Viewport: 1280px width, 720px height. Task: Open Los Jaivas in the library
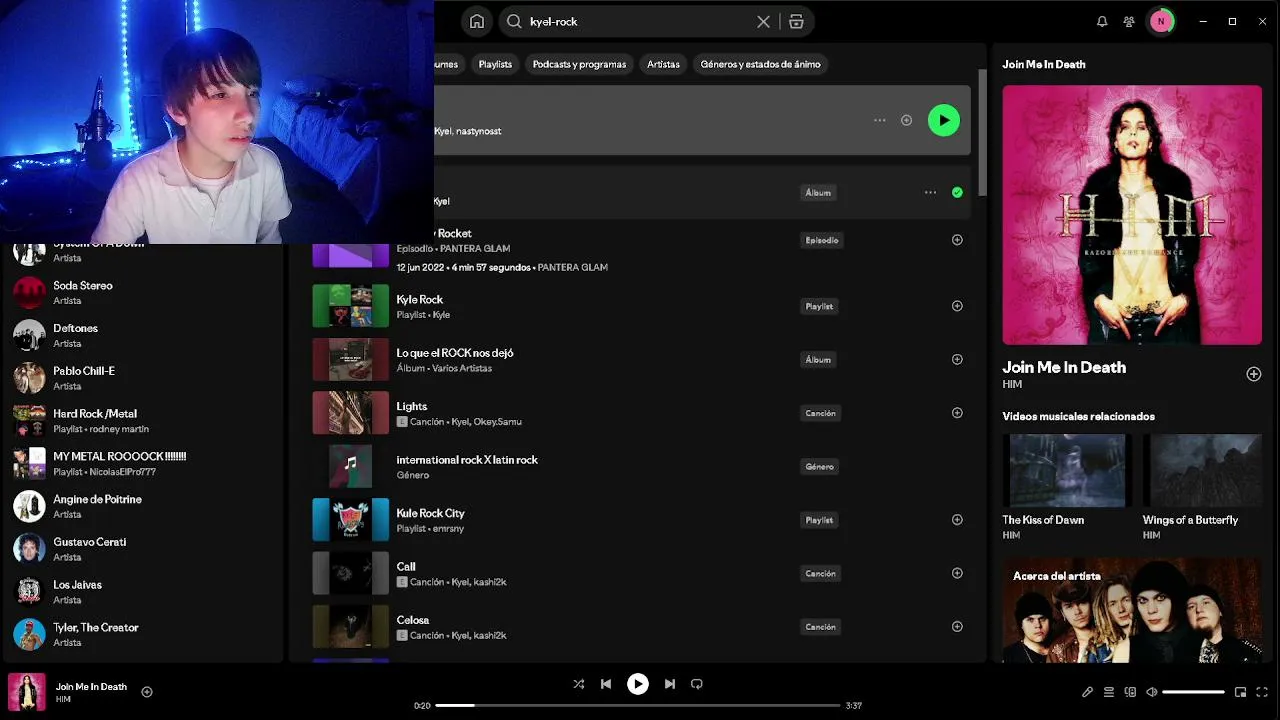[142, 592]
